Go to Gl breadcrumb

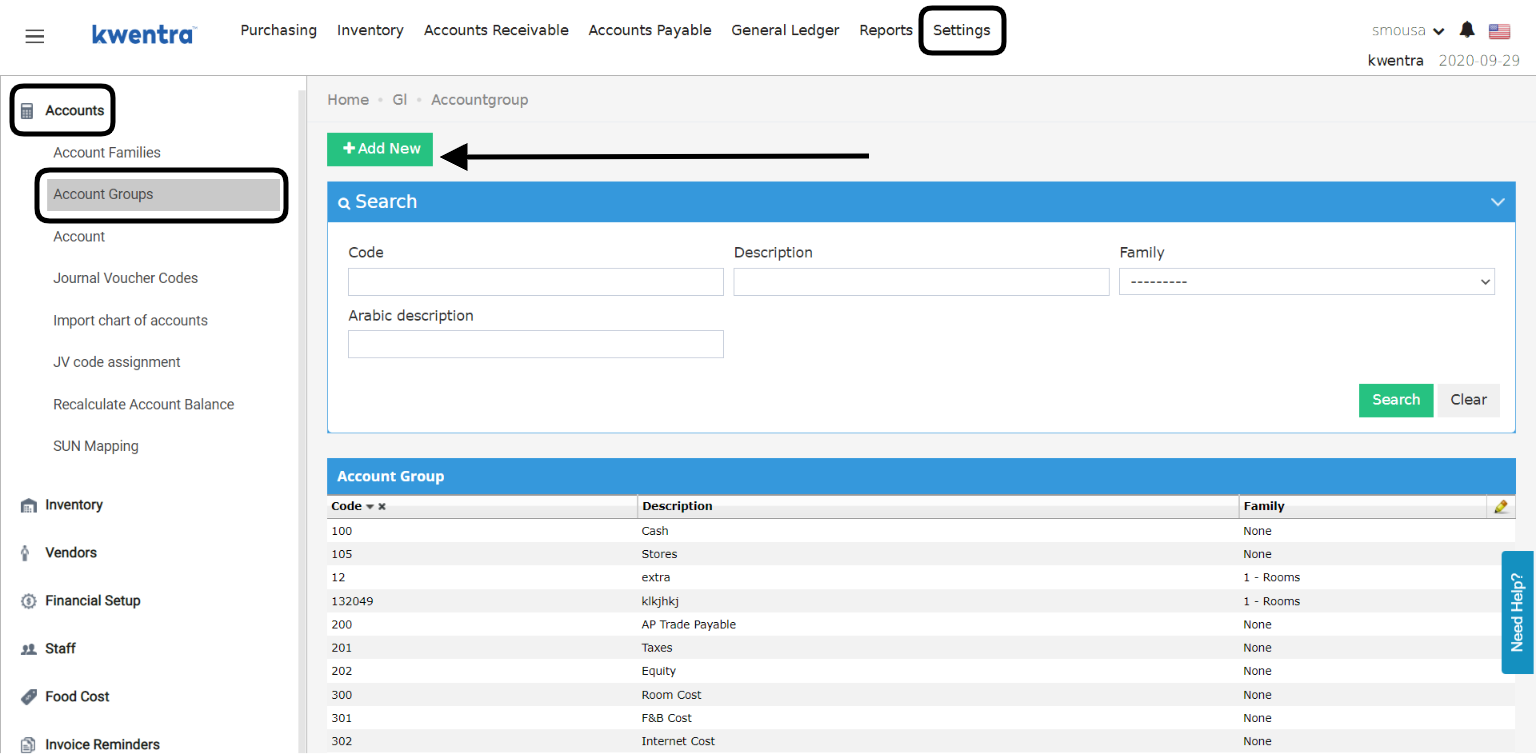400,100
